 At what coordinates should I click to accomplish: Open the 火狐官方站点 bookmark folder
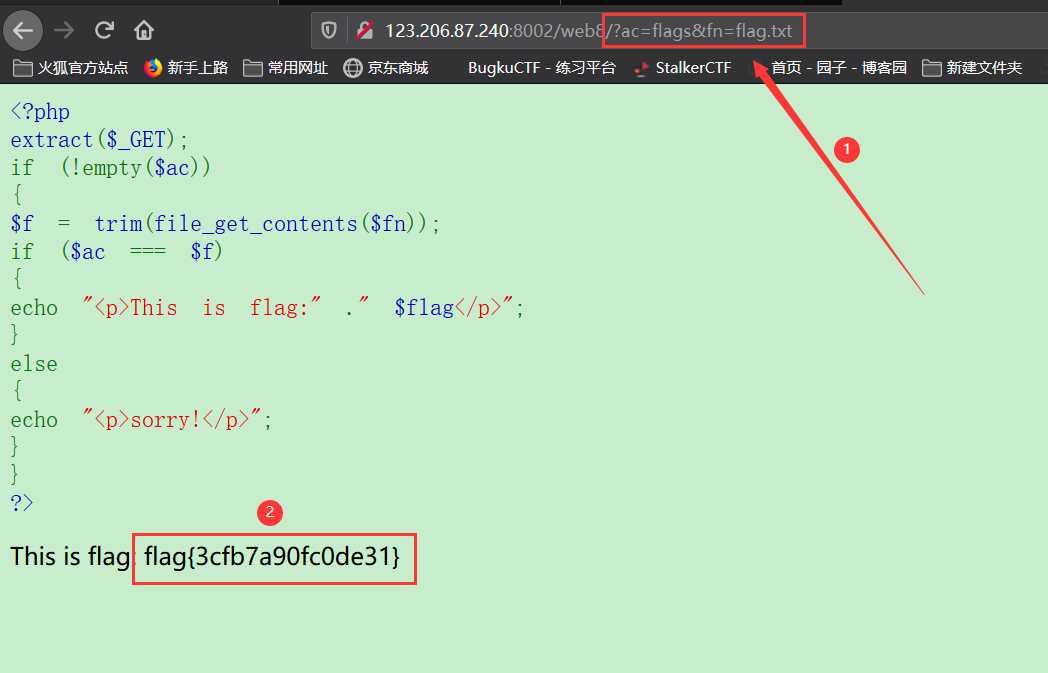pos(70,68)
